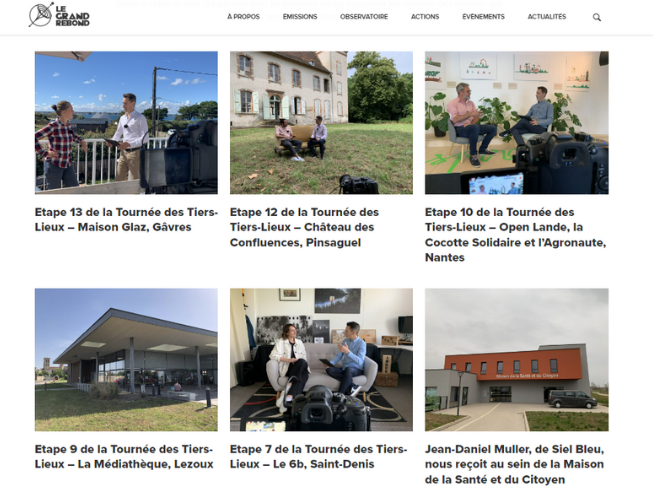Open the Émissions menu

coord(300,17)
